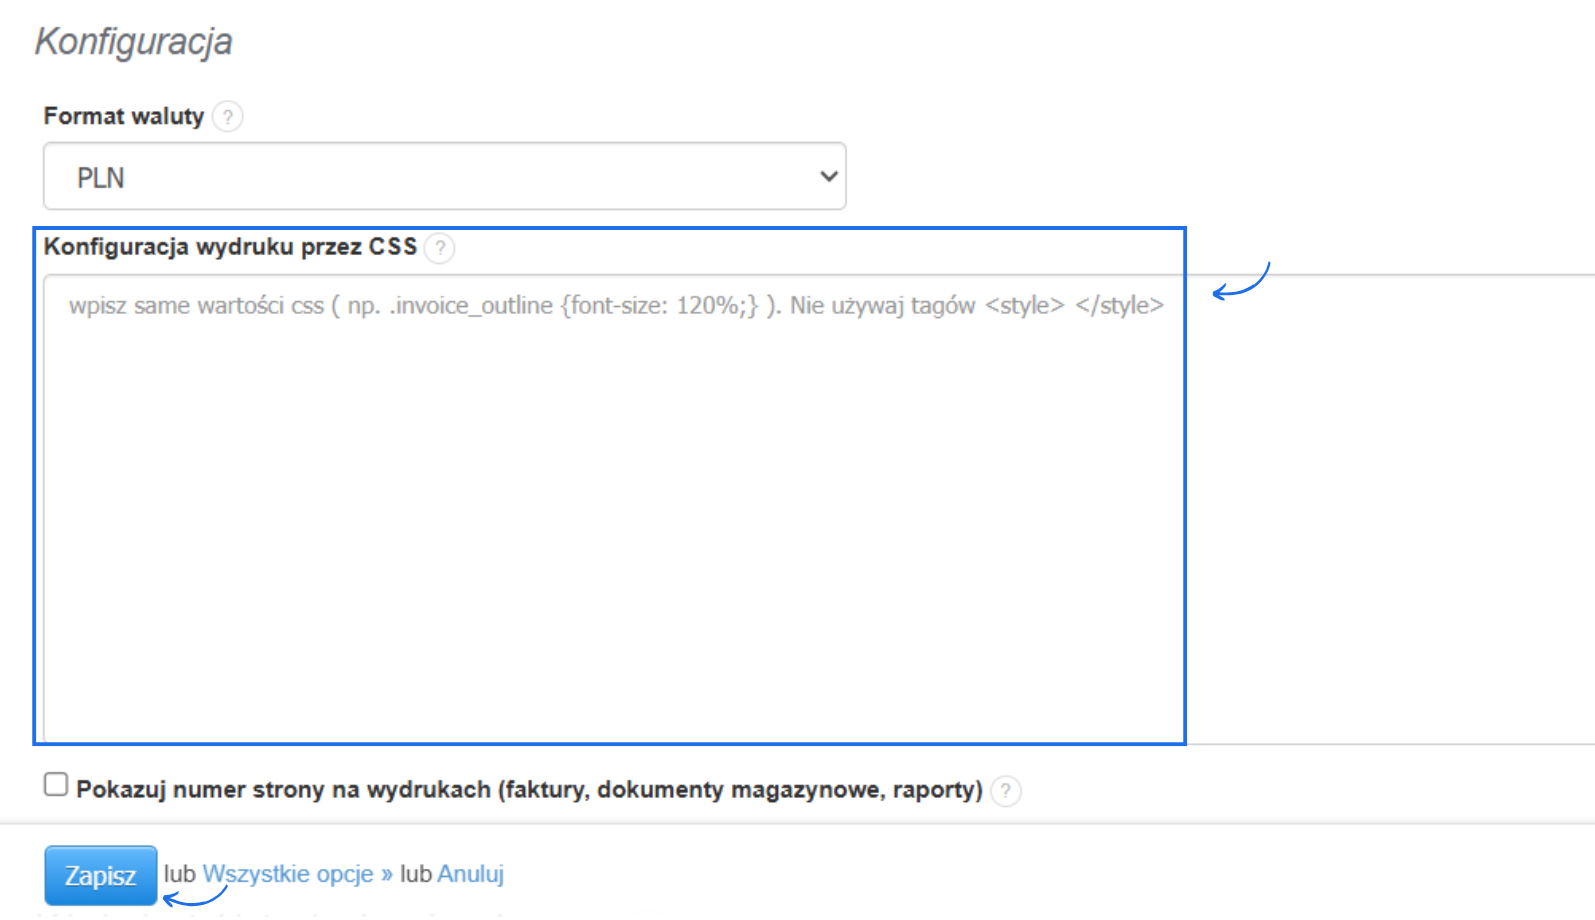Screen dimensions: 1595x920
Task: Open the Format waluty dropdown
Action: tap(445, 177)
